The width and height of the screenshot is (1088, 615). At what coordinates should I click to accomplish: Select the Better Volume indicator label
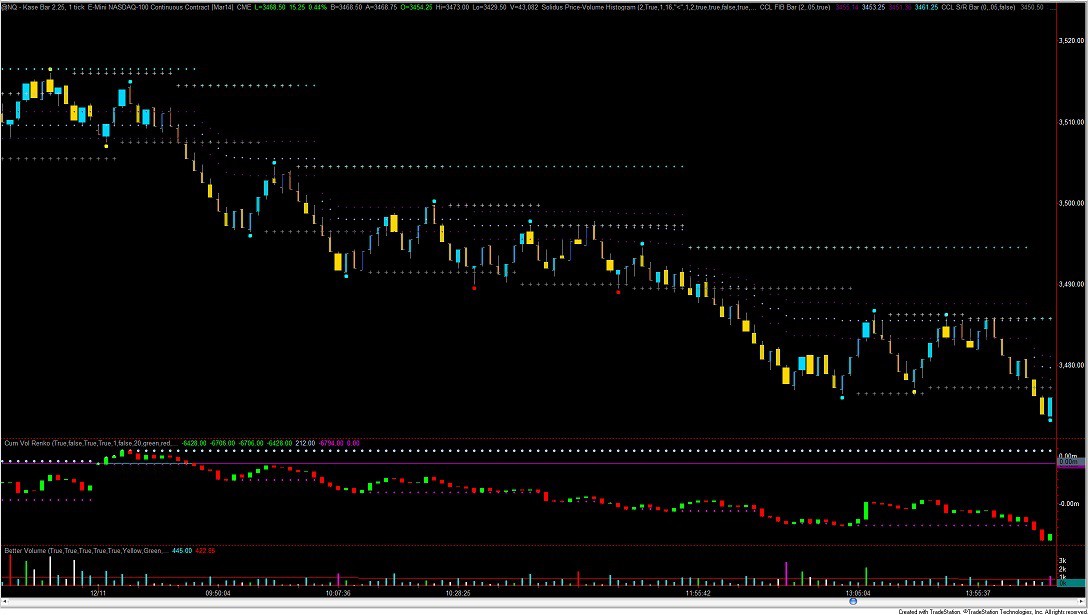pyautogui.click(x=85, y=550)
